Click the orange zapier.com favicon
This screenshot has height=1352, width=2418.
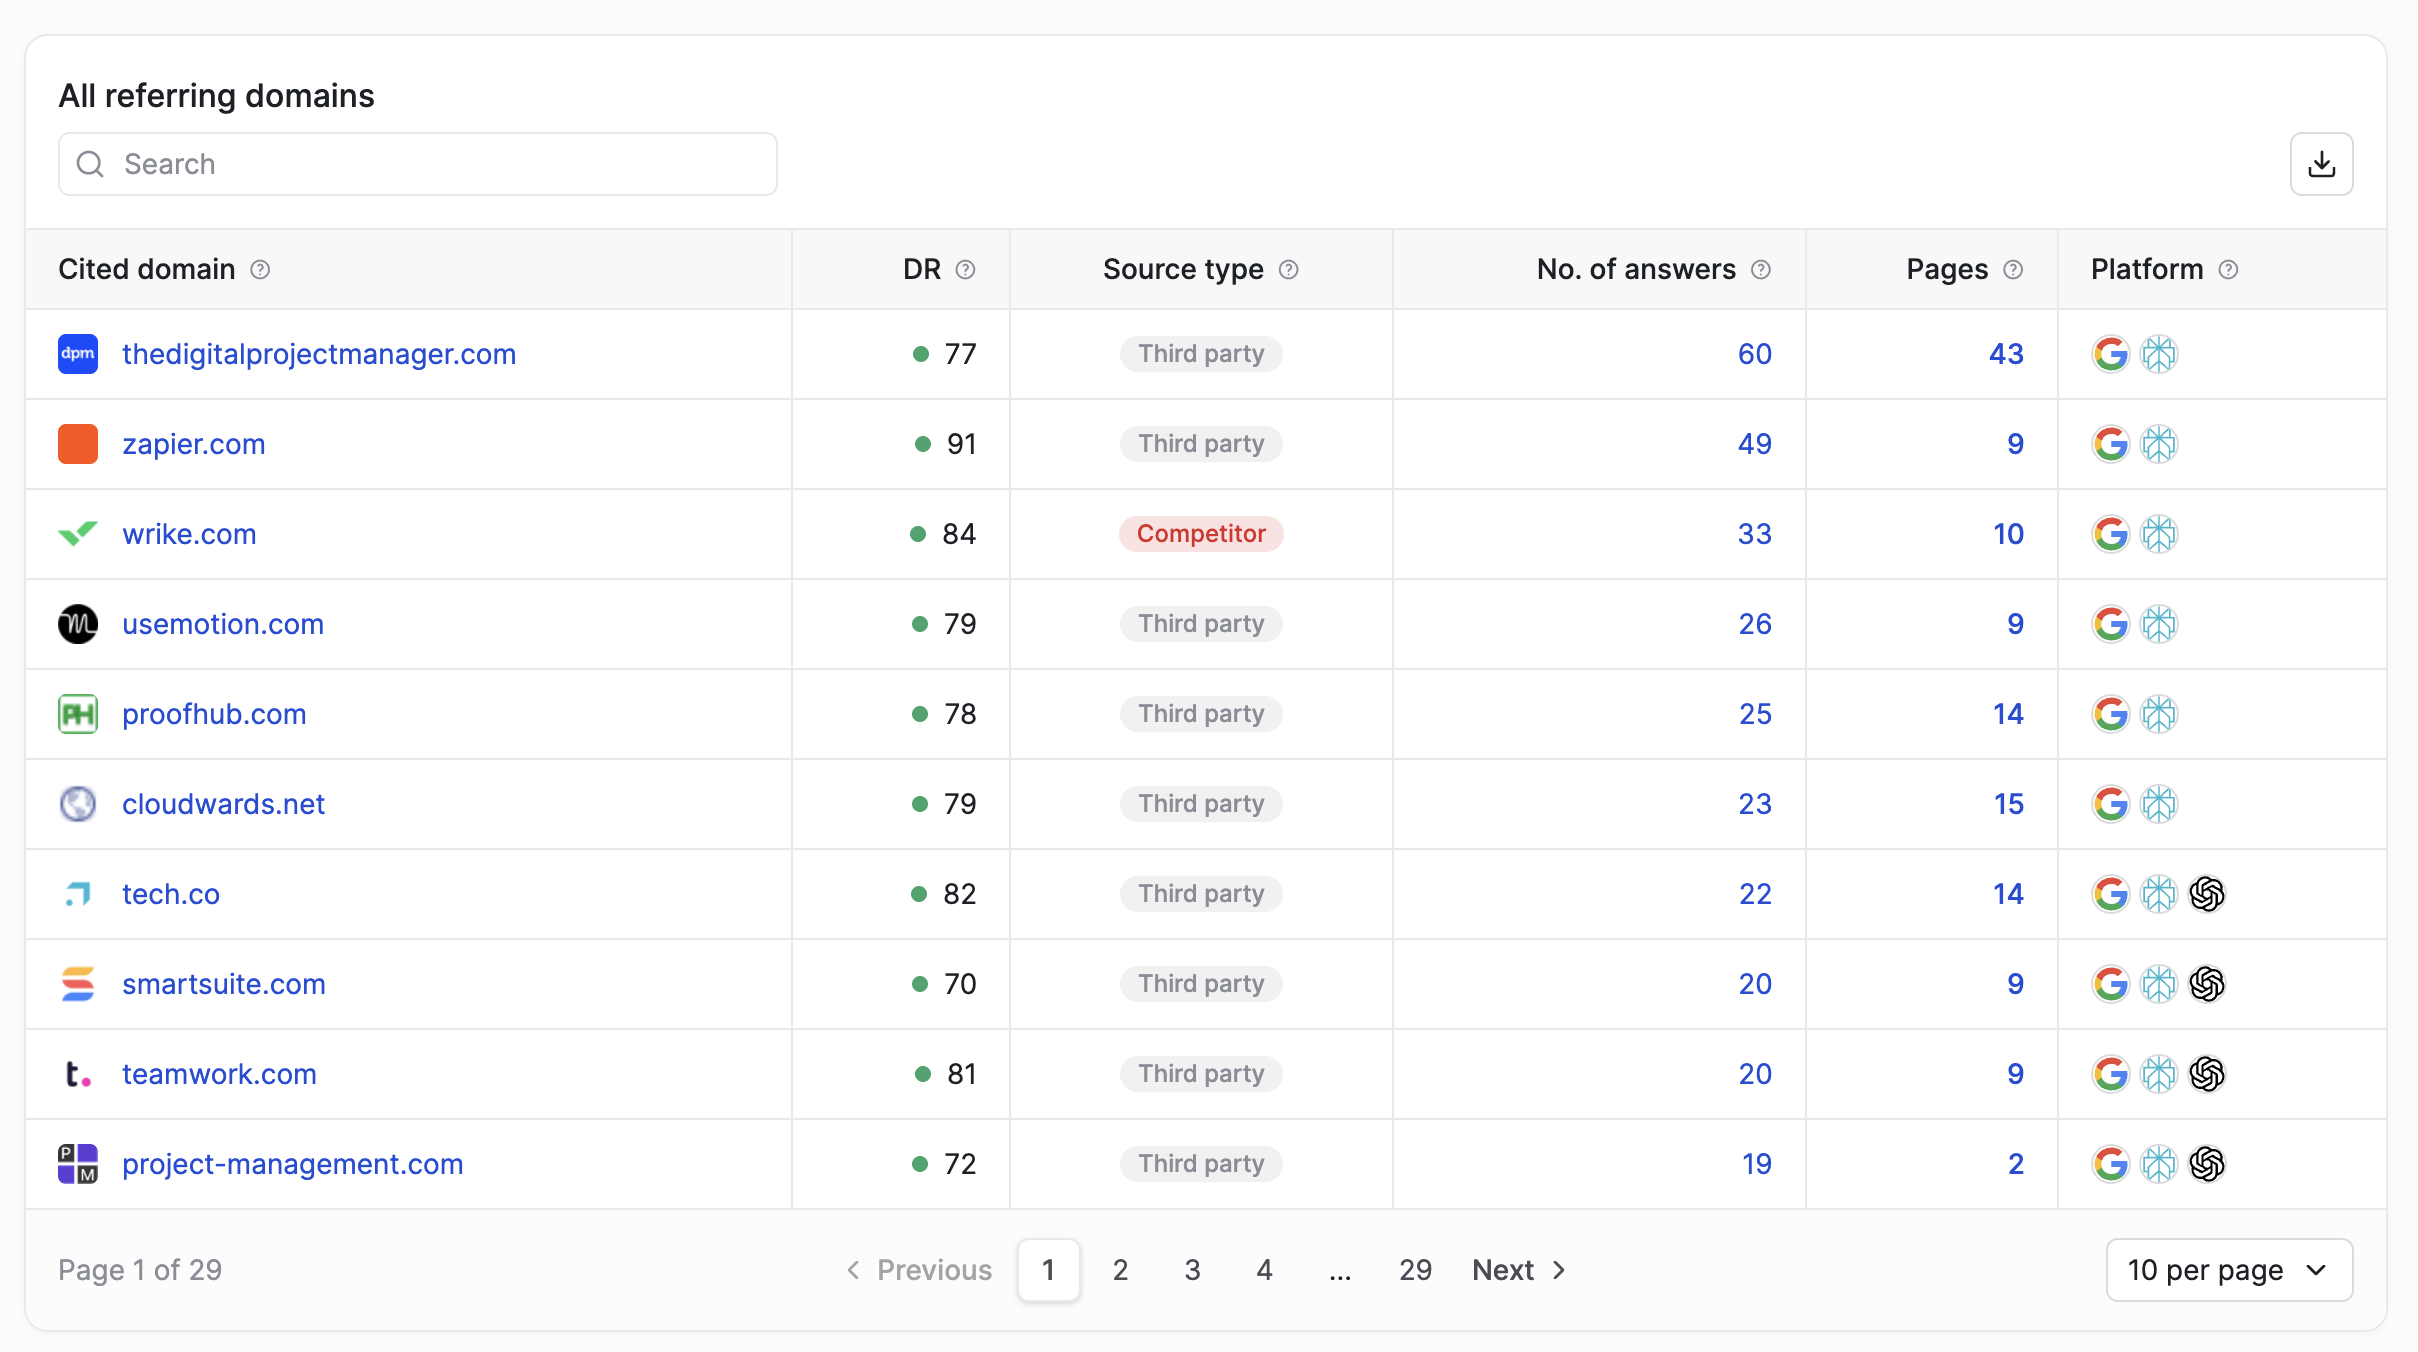(78, 444)
